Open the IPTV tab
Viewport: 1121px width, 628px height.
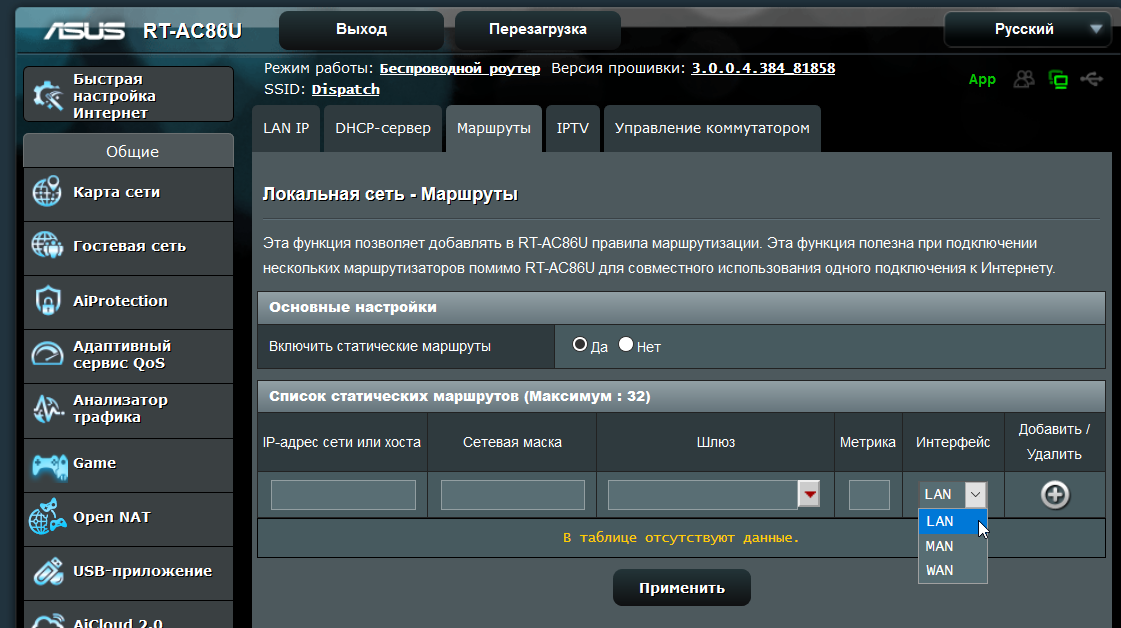[x=573, y=129]
